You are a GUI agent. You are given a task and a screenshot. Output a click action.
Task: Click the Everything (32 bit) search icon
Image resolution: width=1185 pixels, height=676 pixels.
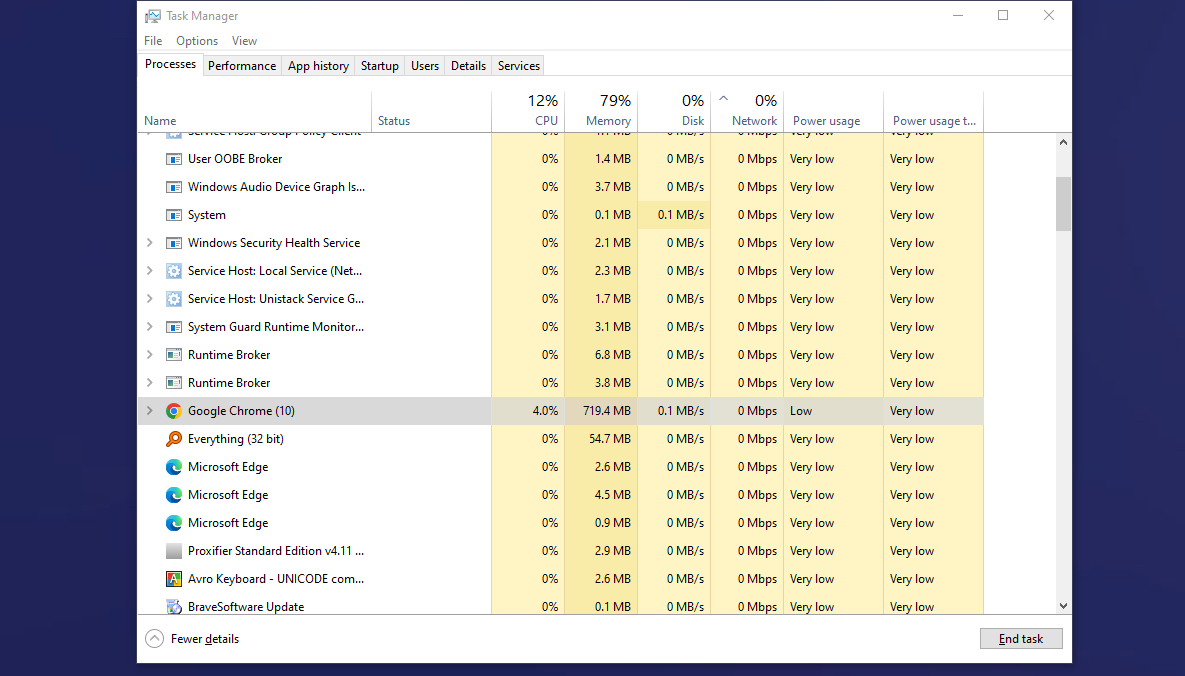click(x=173, y=439)
